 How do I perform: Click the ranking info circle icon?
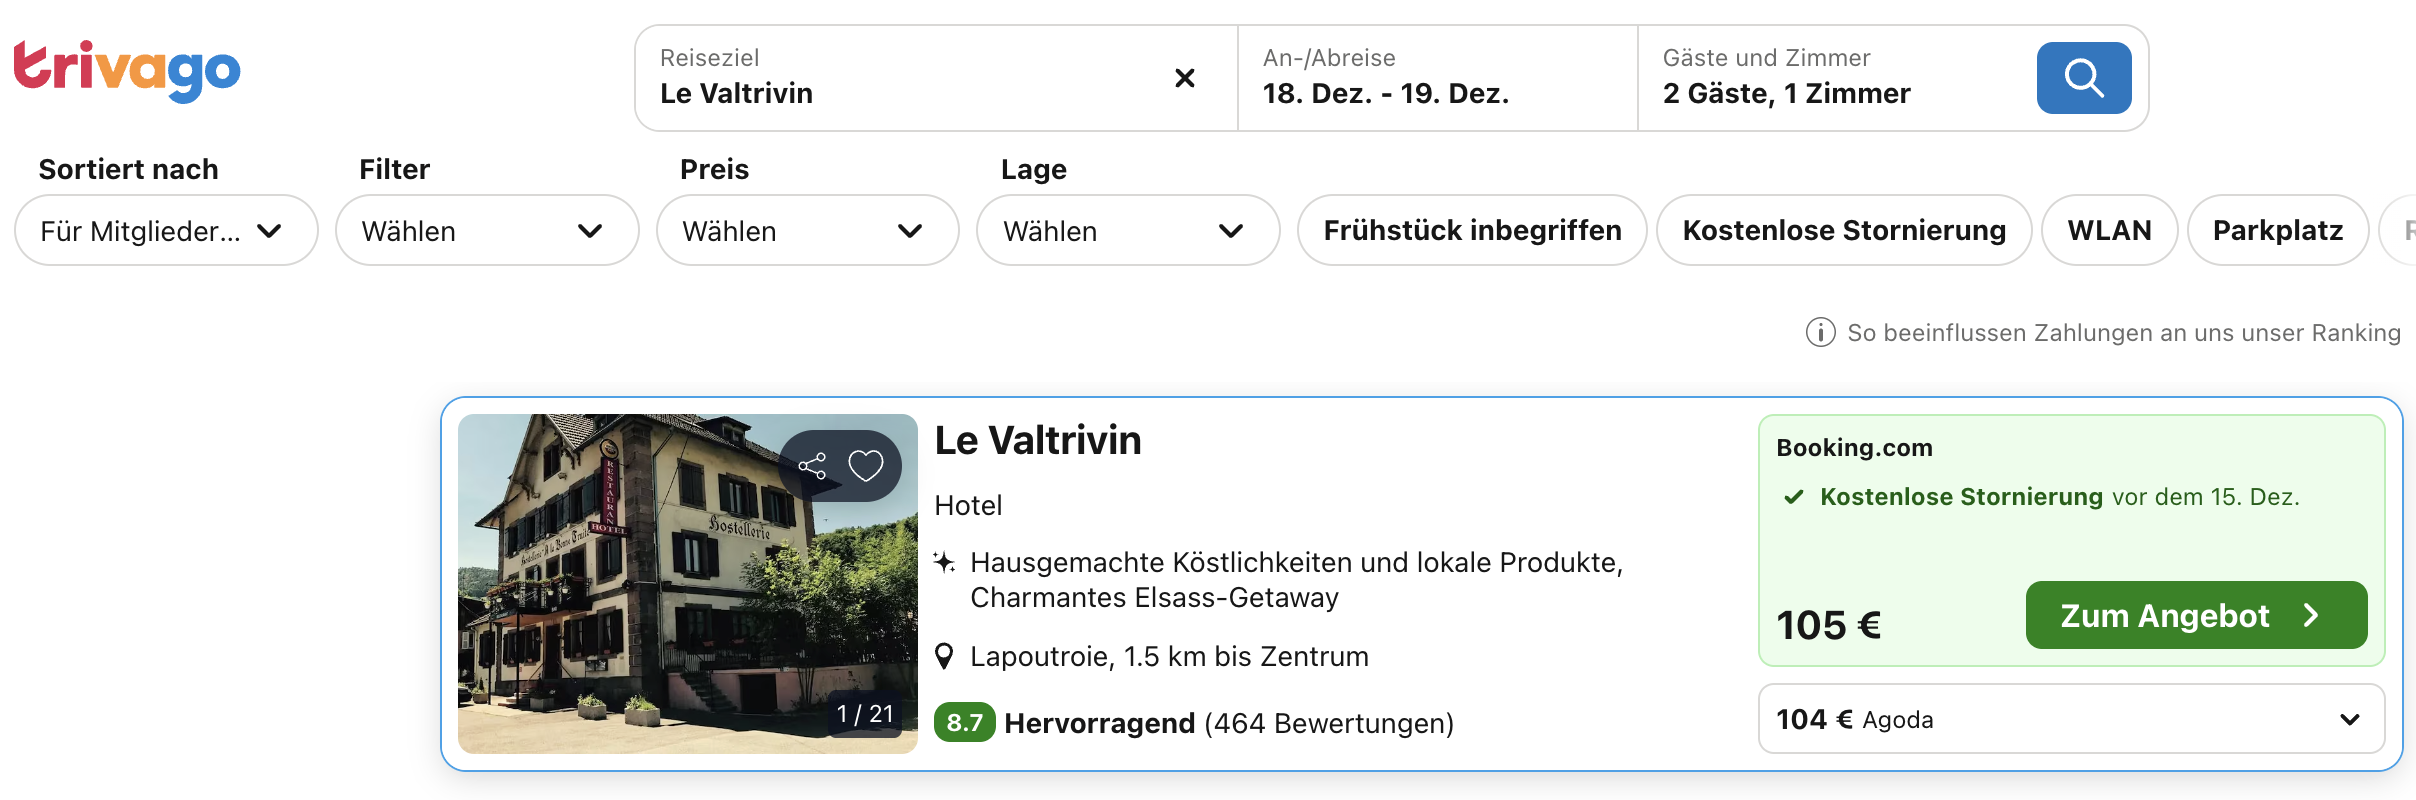pos(1820,332)
